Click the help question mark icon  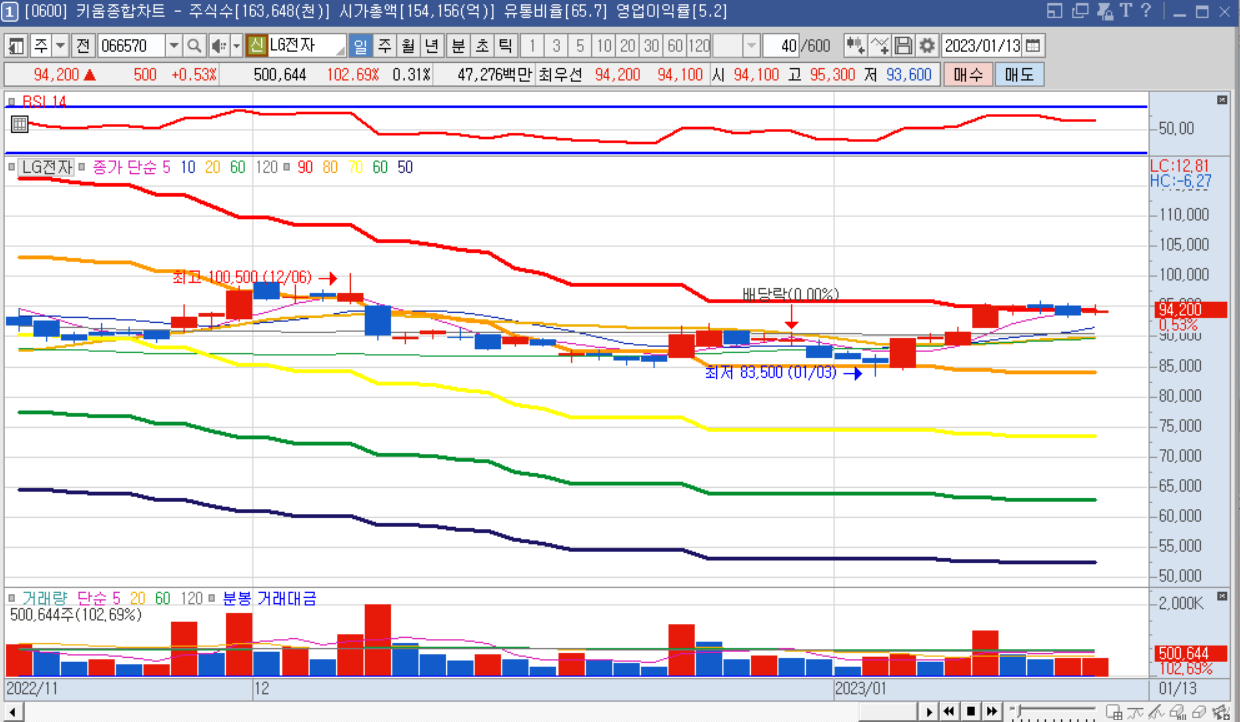click(x=1145, y=11)
